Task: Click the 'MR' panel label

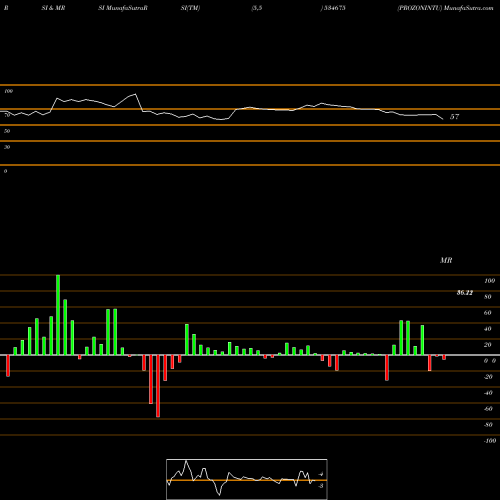Action: 446,260
